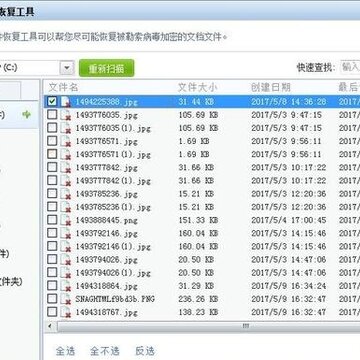Check the box for 1493776571.jpg
The height and width of the screenshot is (360, 360).
[52, 141]
